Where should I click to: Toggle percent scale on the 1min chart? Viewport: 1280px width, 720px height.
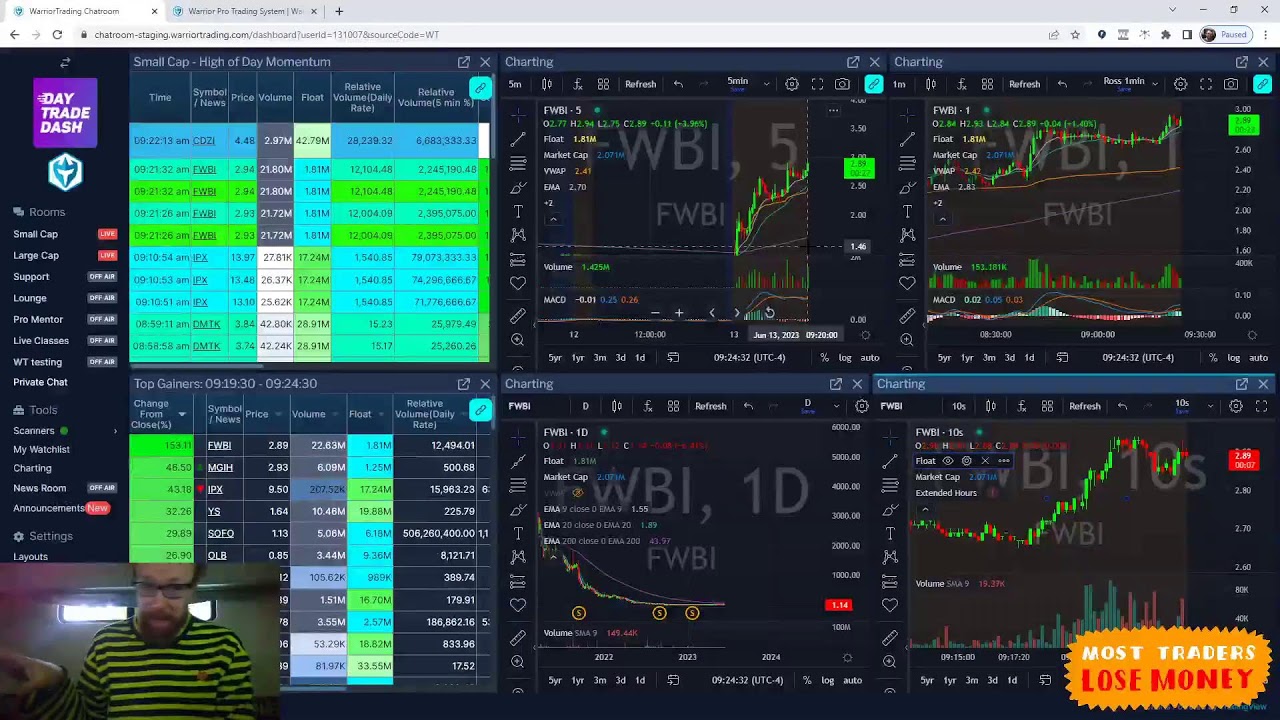pos(1213,358)
